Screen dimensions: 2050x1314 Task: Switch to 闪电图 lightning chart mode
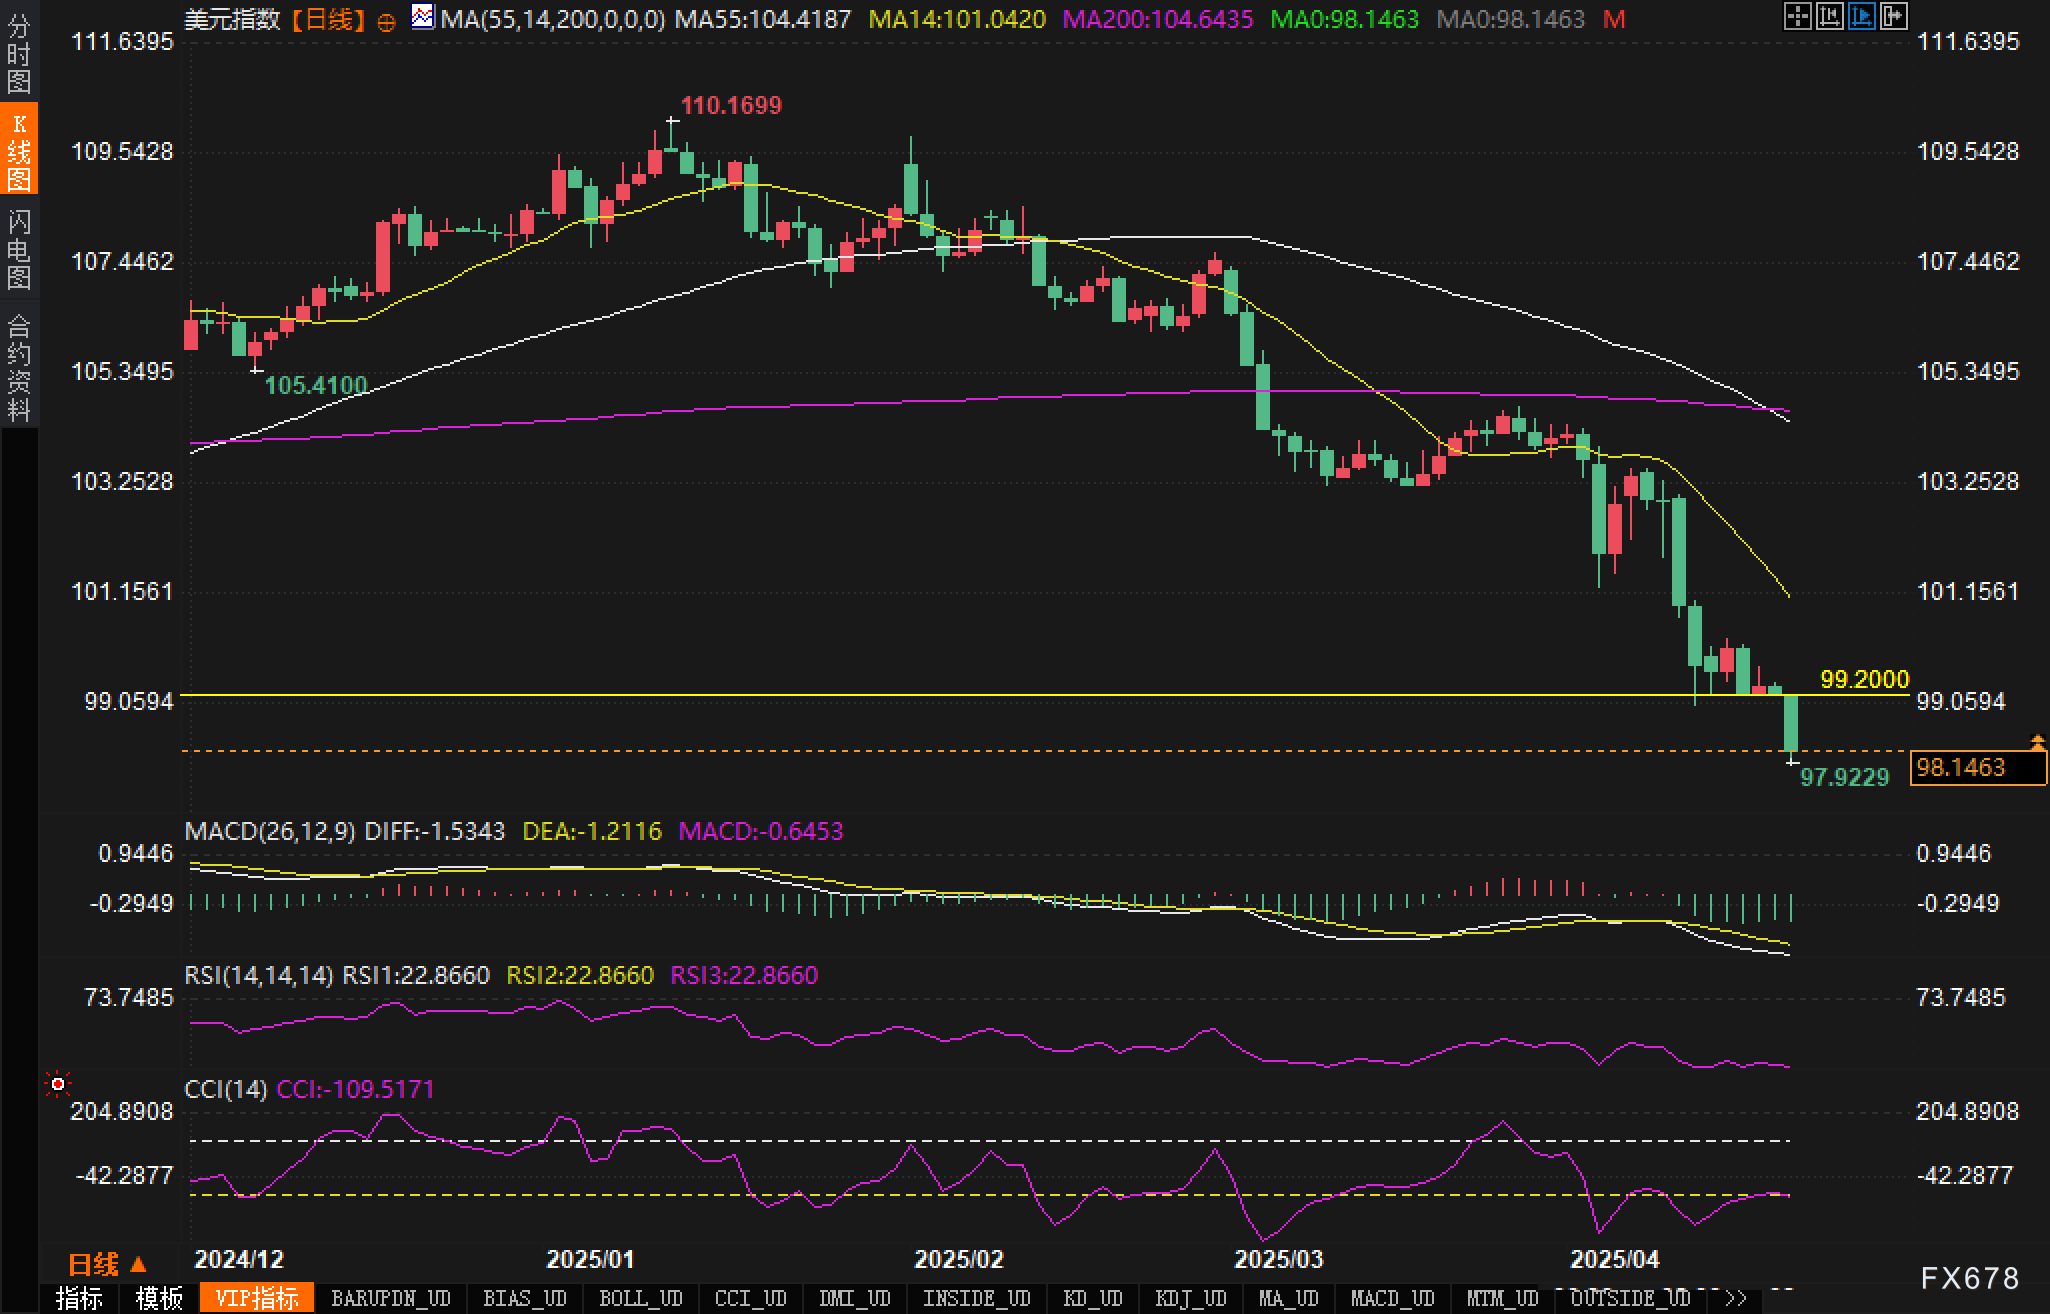[19, 249]
